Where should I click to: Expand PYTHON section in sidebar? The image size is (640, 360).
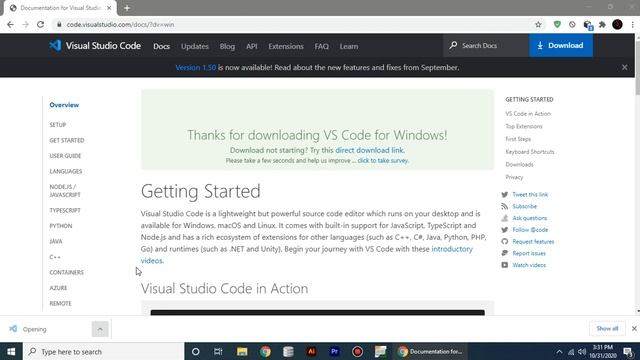tap(61, 226)
